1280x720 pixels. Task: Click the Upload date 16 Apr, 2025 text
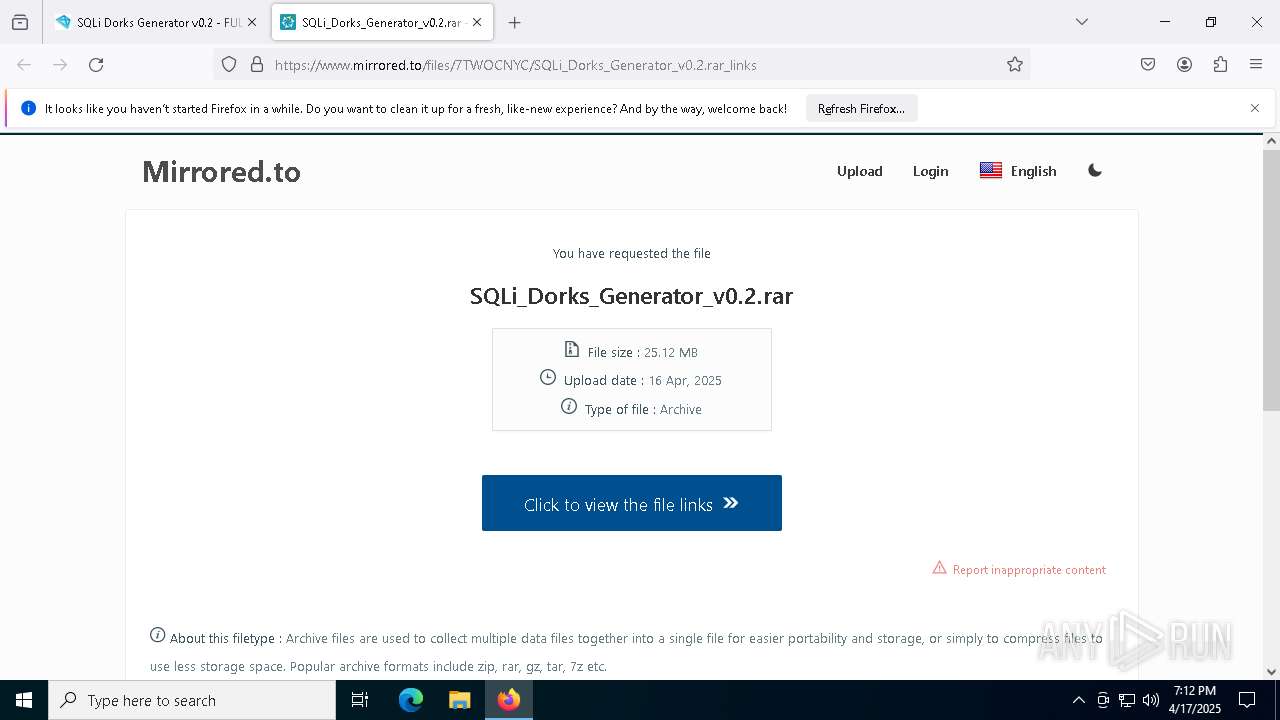point(643,380)
